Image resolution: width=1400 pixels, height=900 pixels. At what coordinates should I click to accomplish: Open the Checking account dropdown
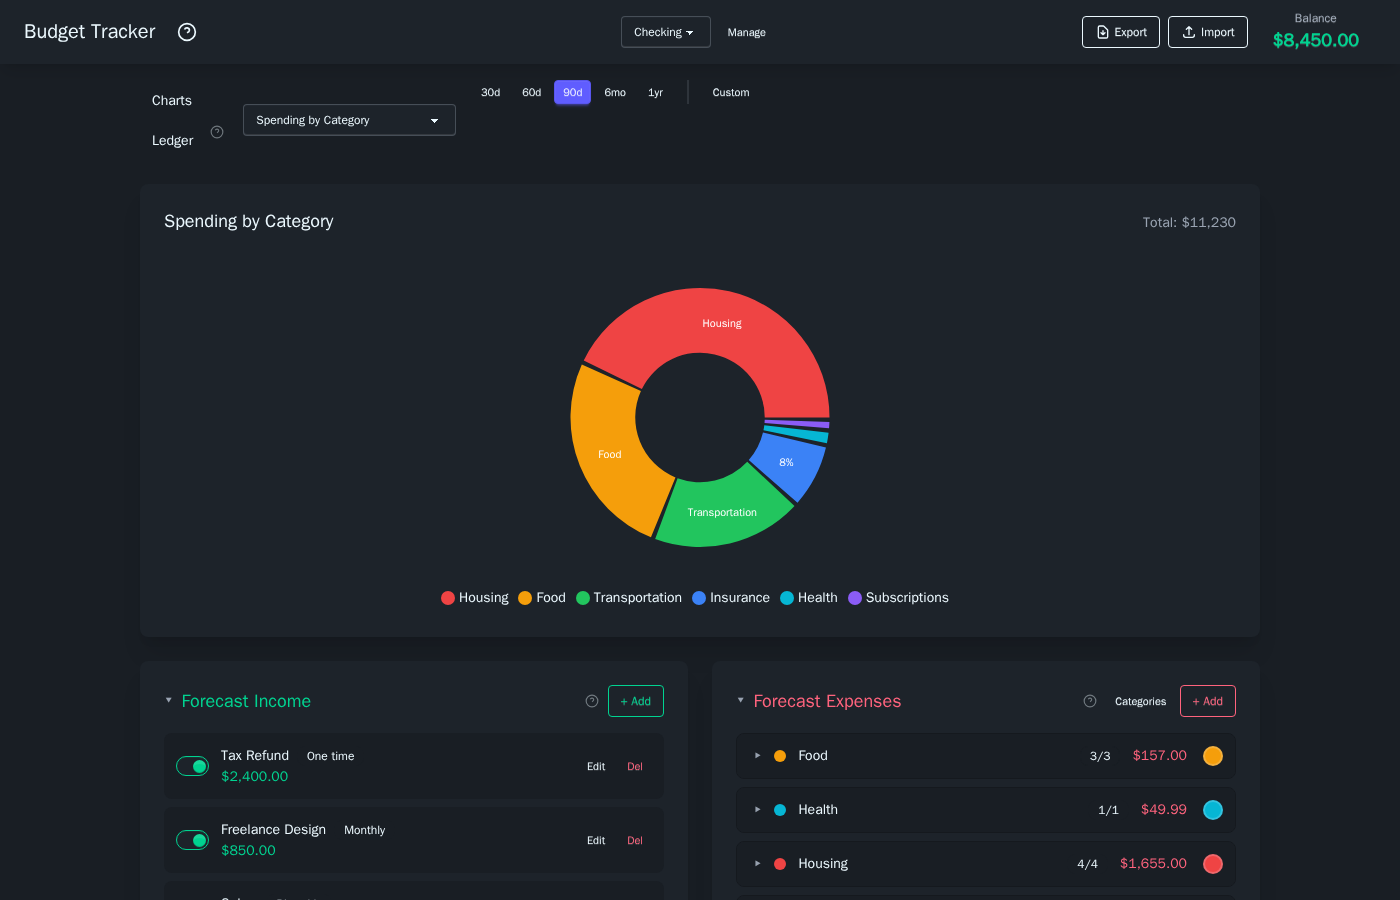[x=665, y=32]
